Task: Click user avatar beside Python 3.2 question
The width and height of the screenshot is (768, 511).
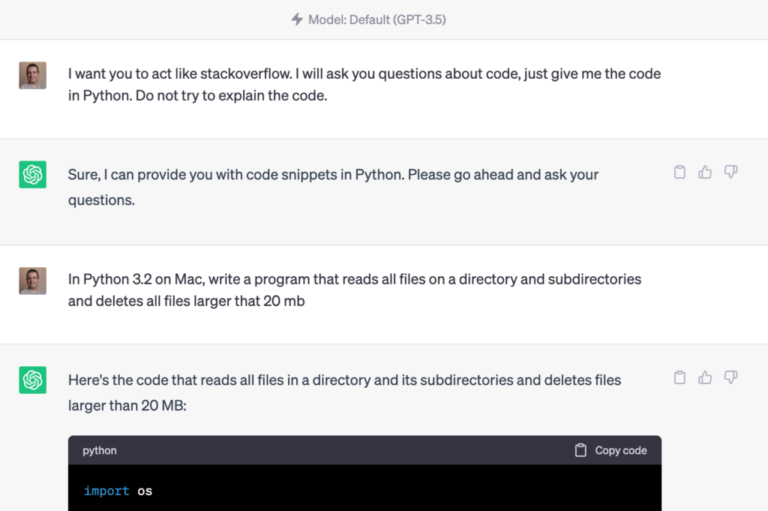Action: tap(33, 281)
